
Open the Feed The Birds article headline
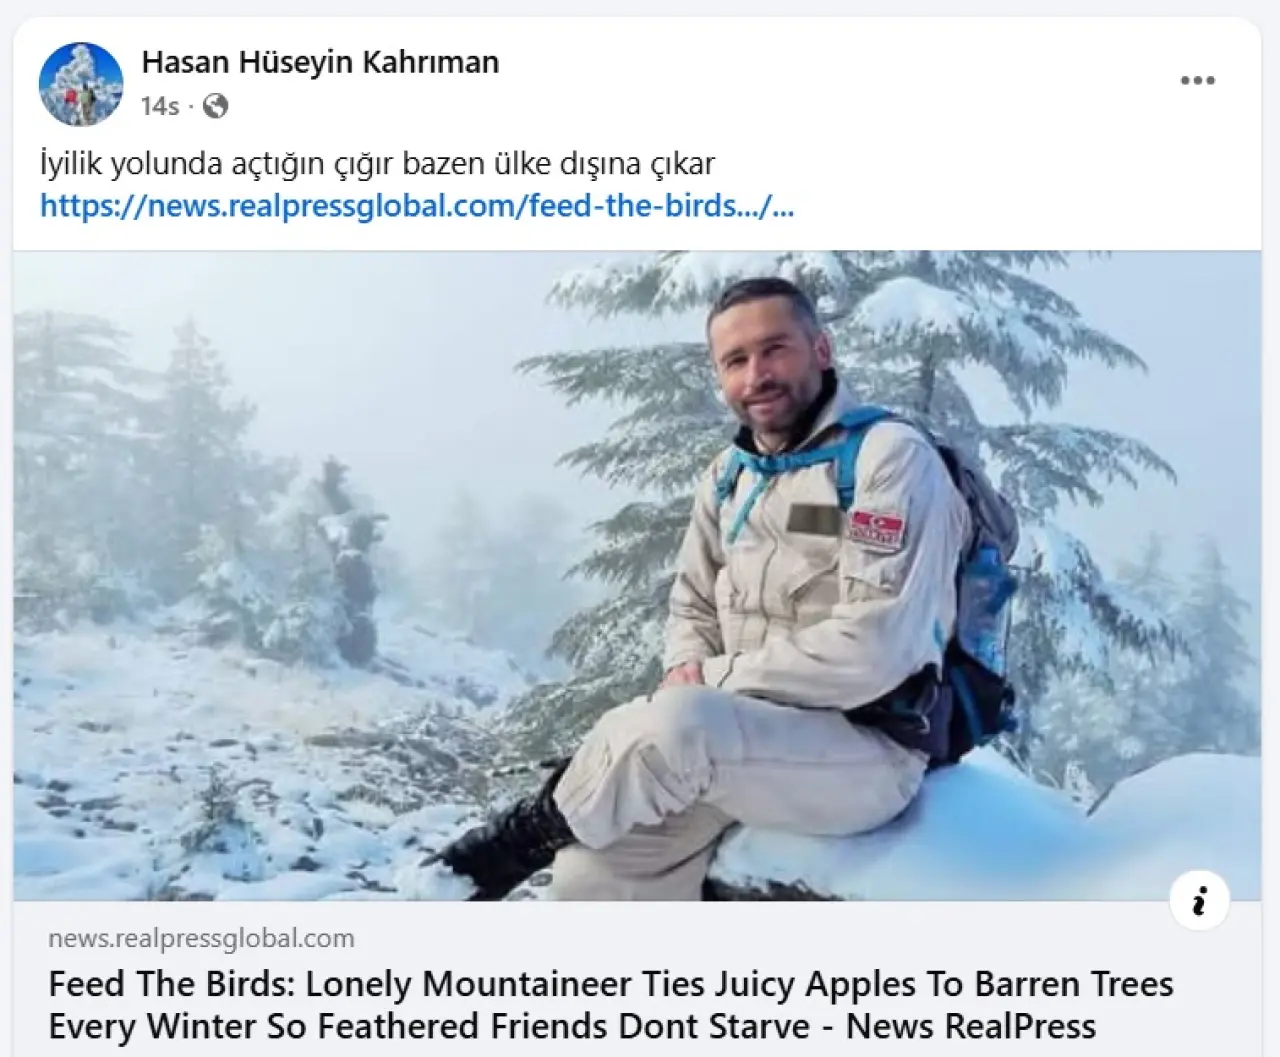[611, 1005]
